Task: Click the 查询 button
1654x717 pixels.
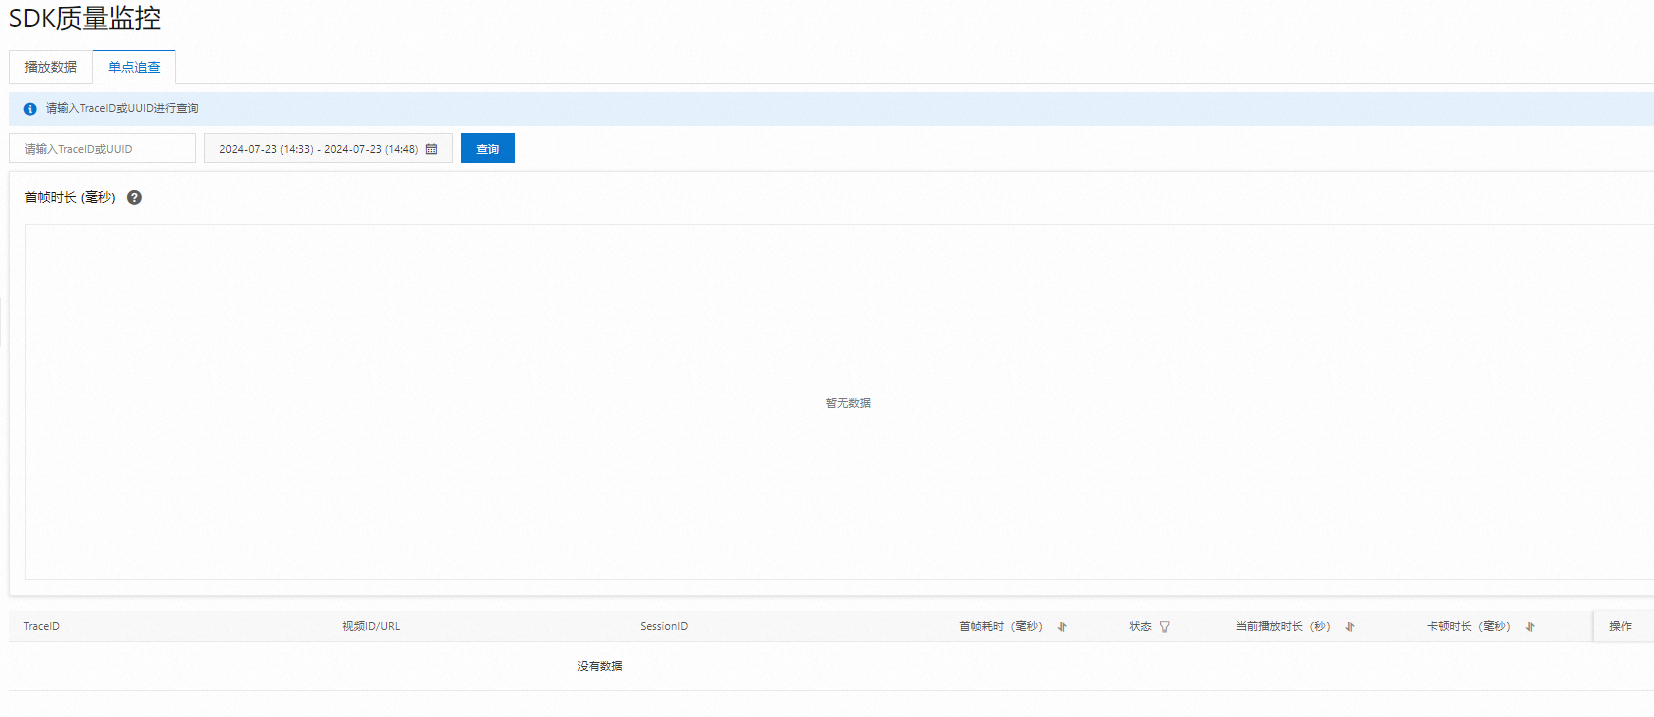Action: click(x=488, y=149)
